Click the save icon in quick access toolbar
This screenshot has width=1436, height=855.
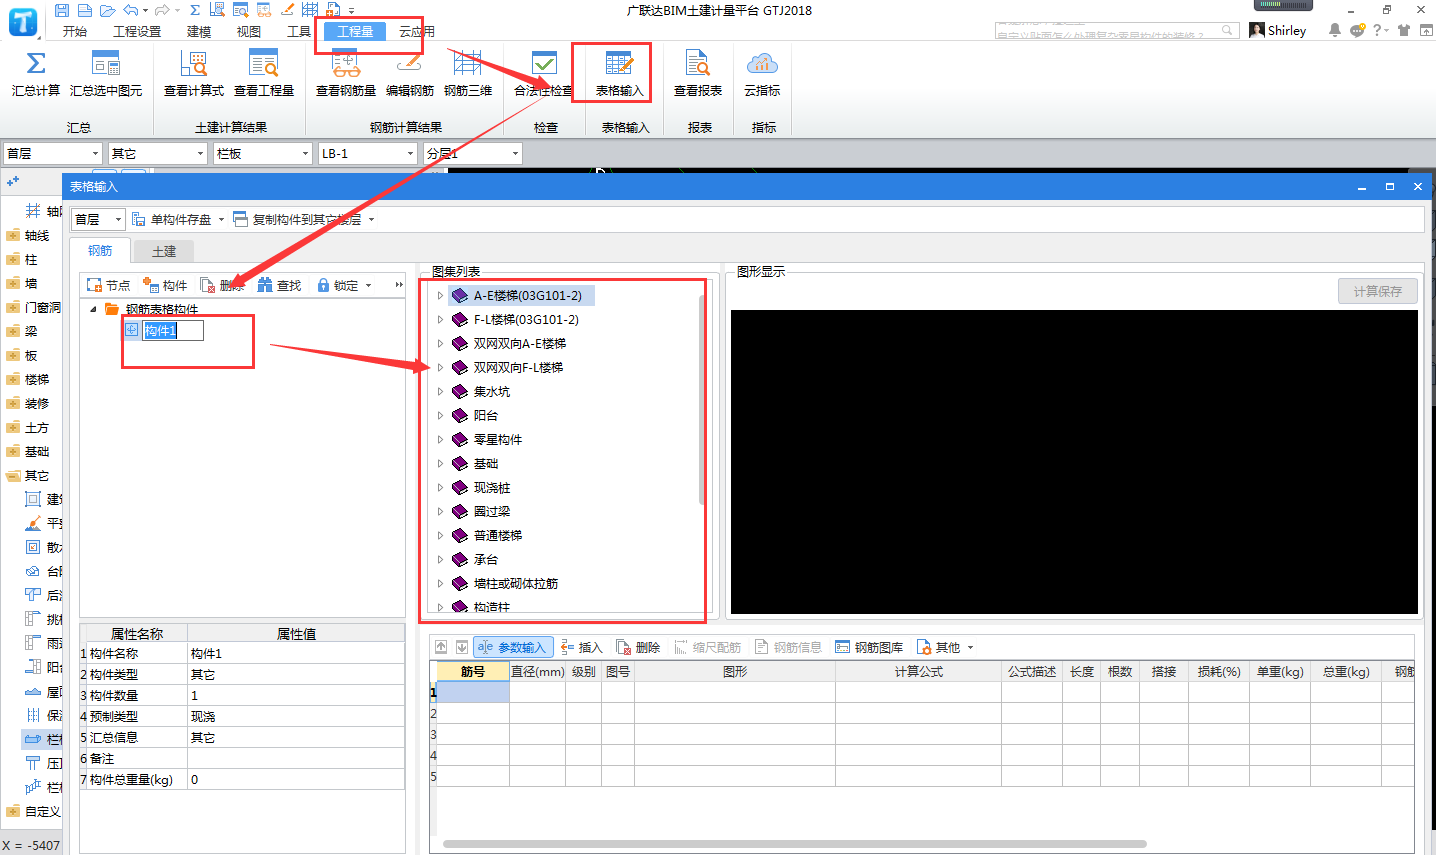click(62, 10)
